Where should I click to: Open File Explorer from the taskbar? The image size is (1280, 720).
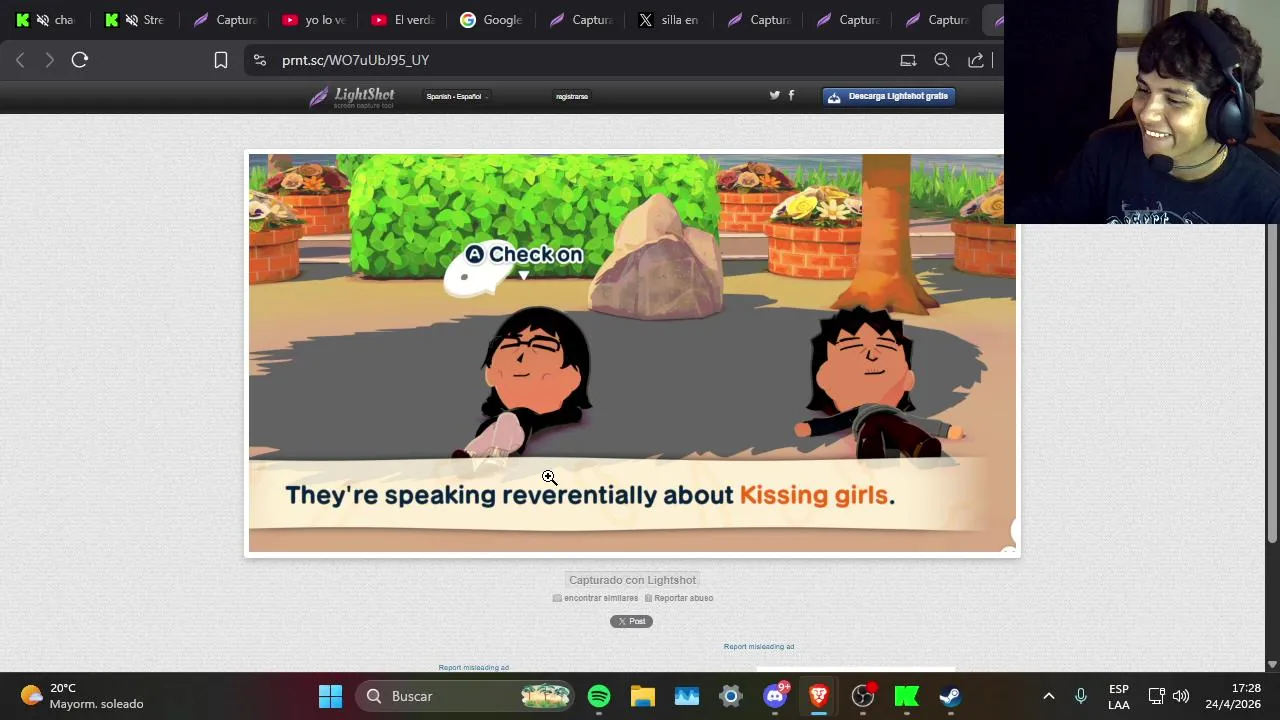pos(642,696)
